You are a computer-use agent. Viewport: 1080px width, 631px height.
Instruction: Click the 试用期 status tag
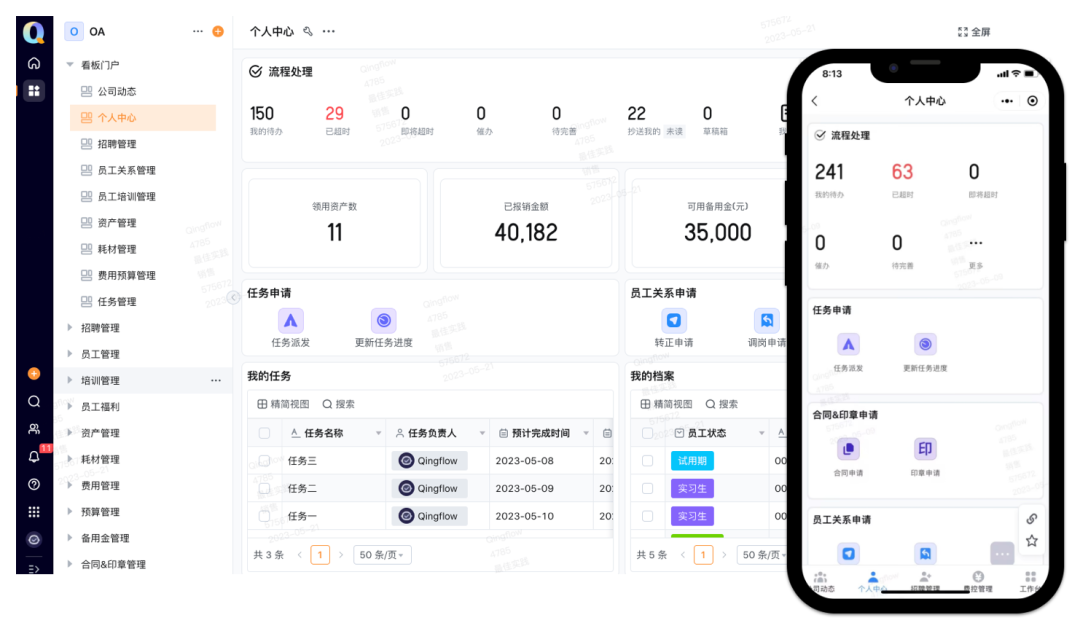(692, 461)
